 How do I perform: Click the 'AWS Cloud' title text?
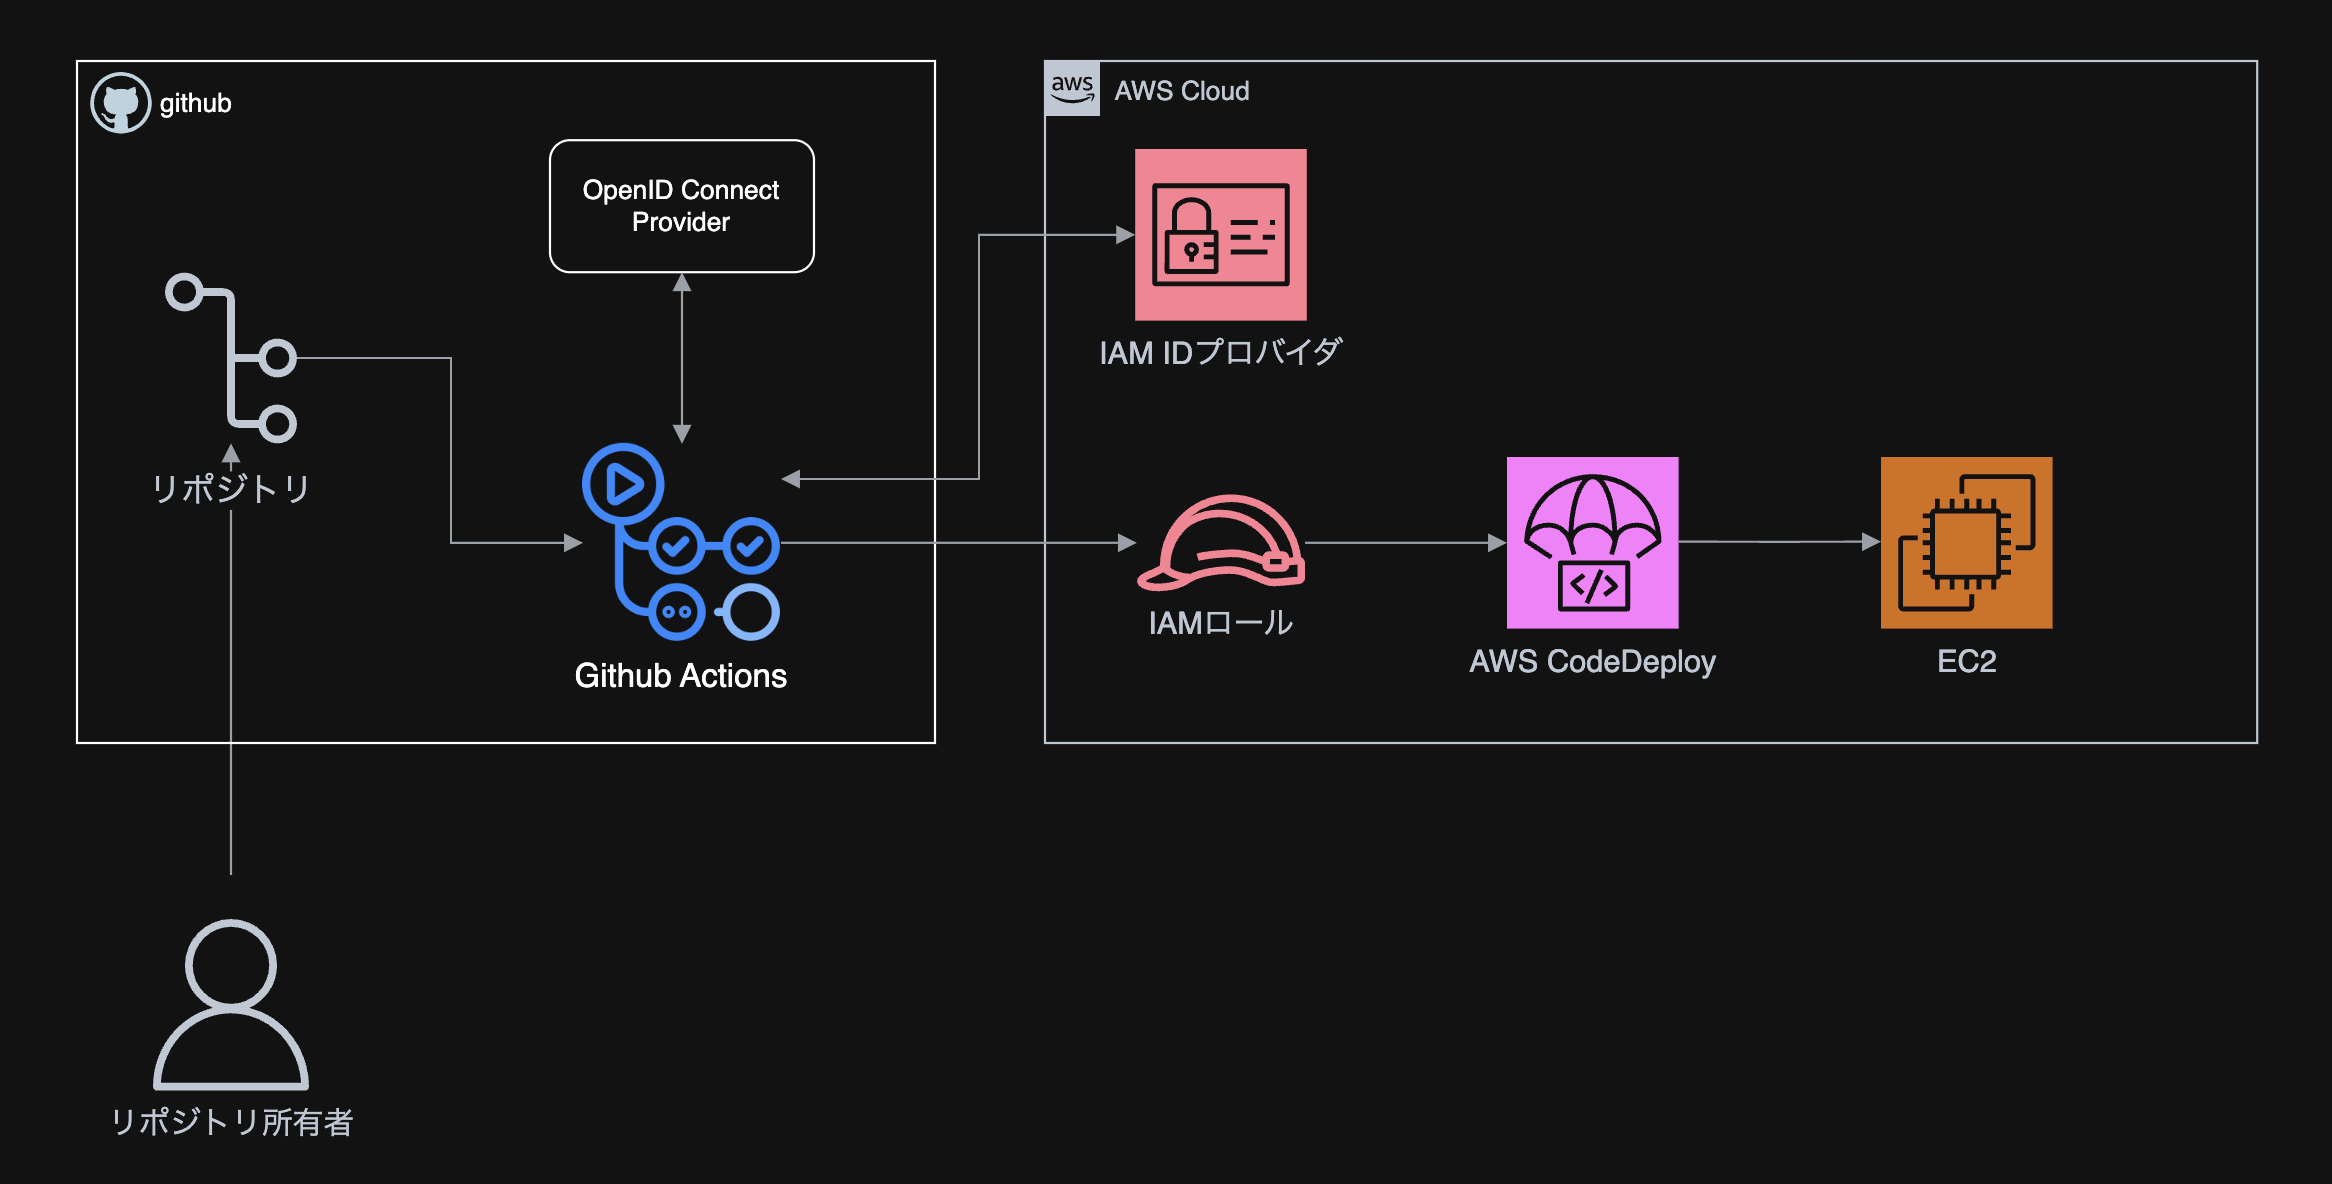[x=1182, y=91]
